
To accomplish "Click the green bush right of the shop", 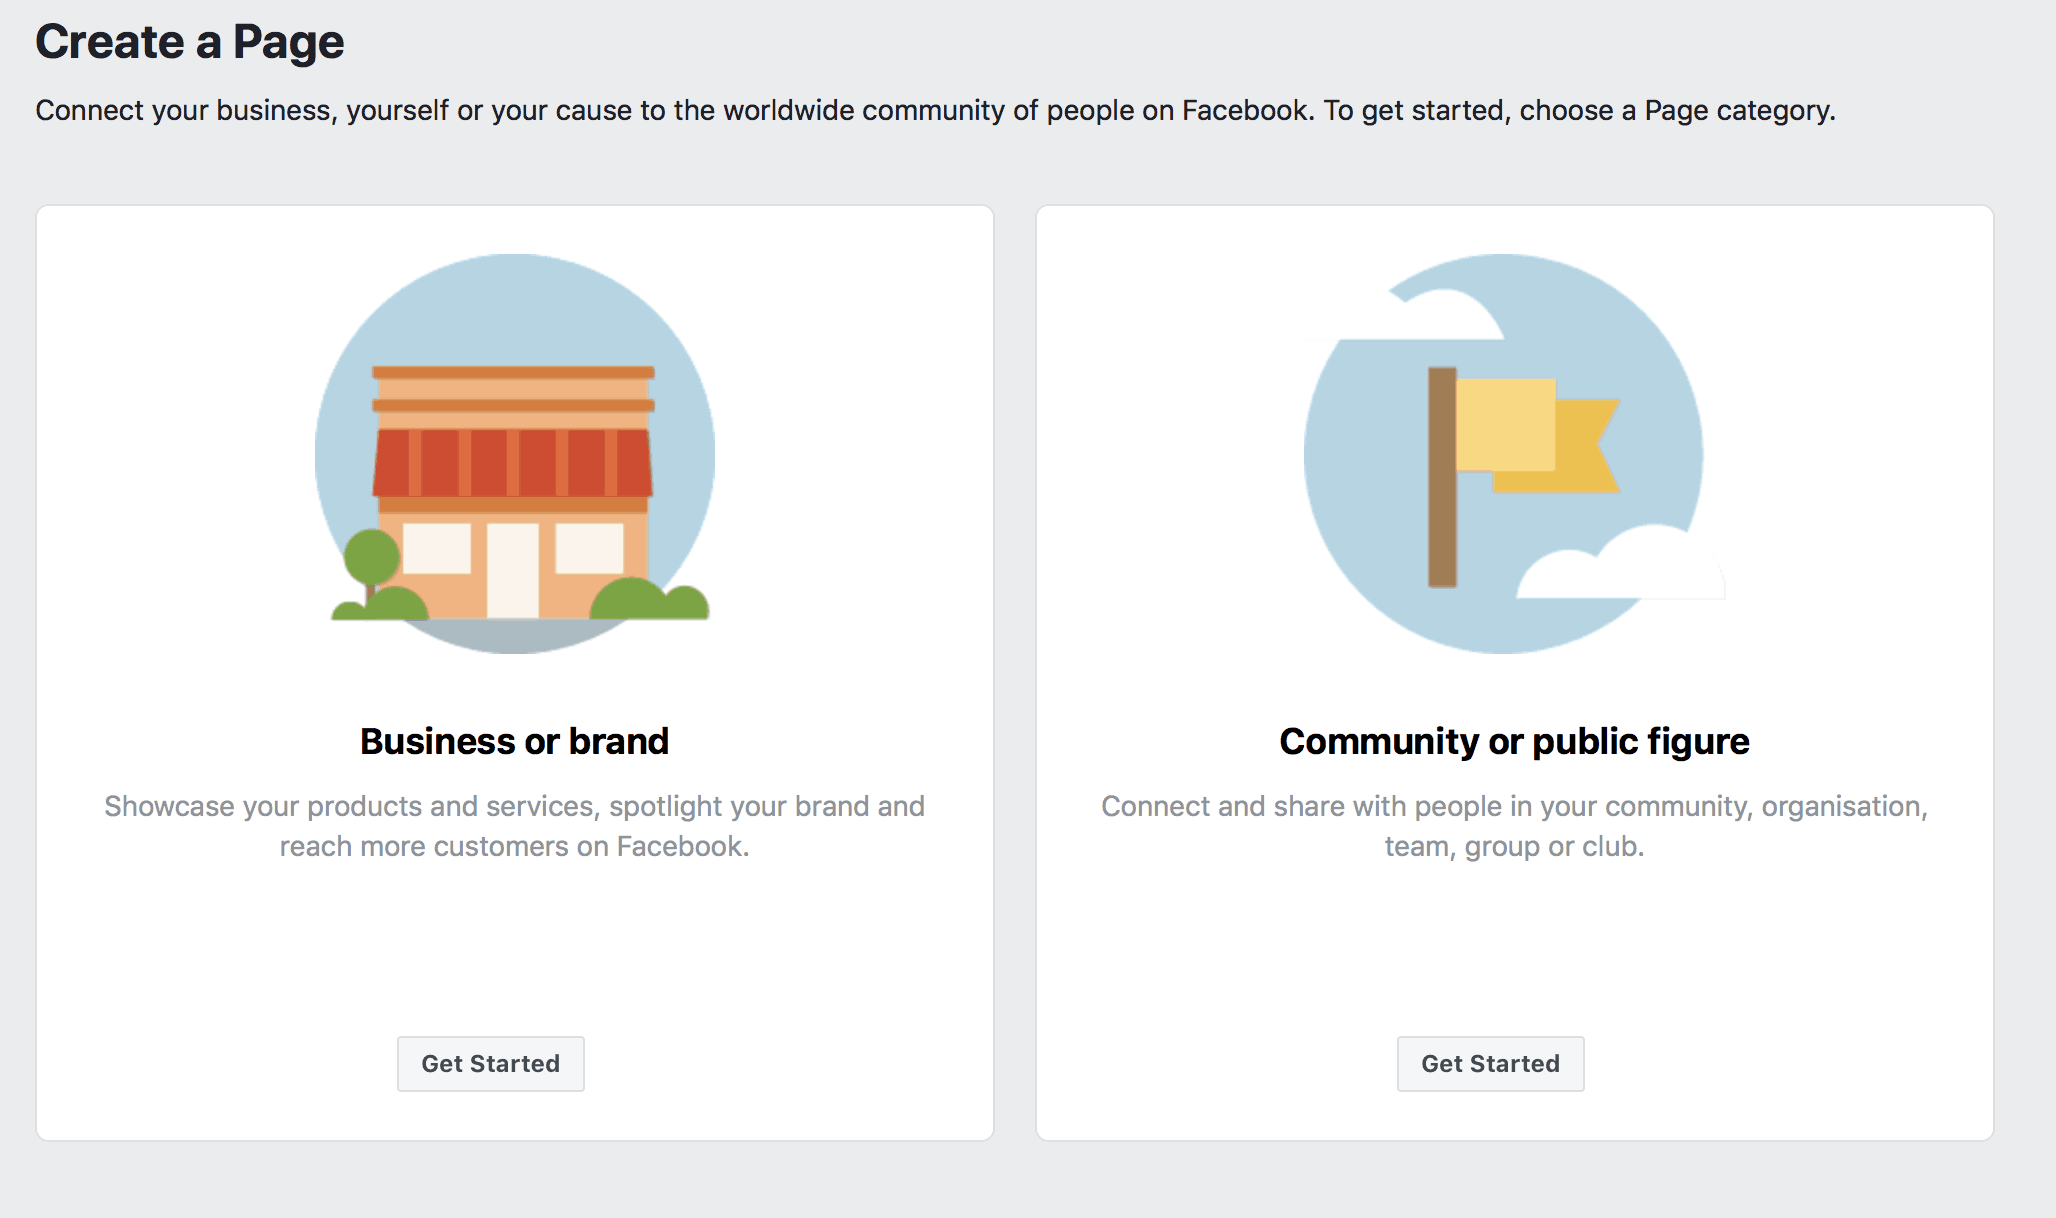I will tap(648, 599).
